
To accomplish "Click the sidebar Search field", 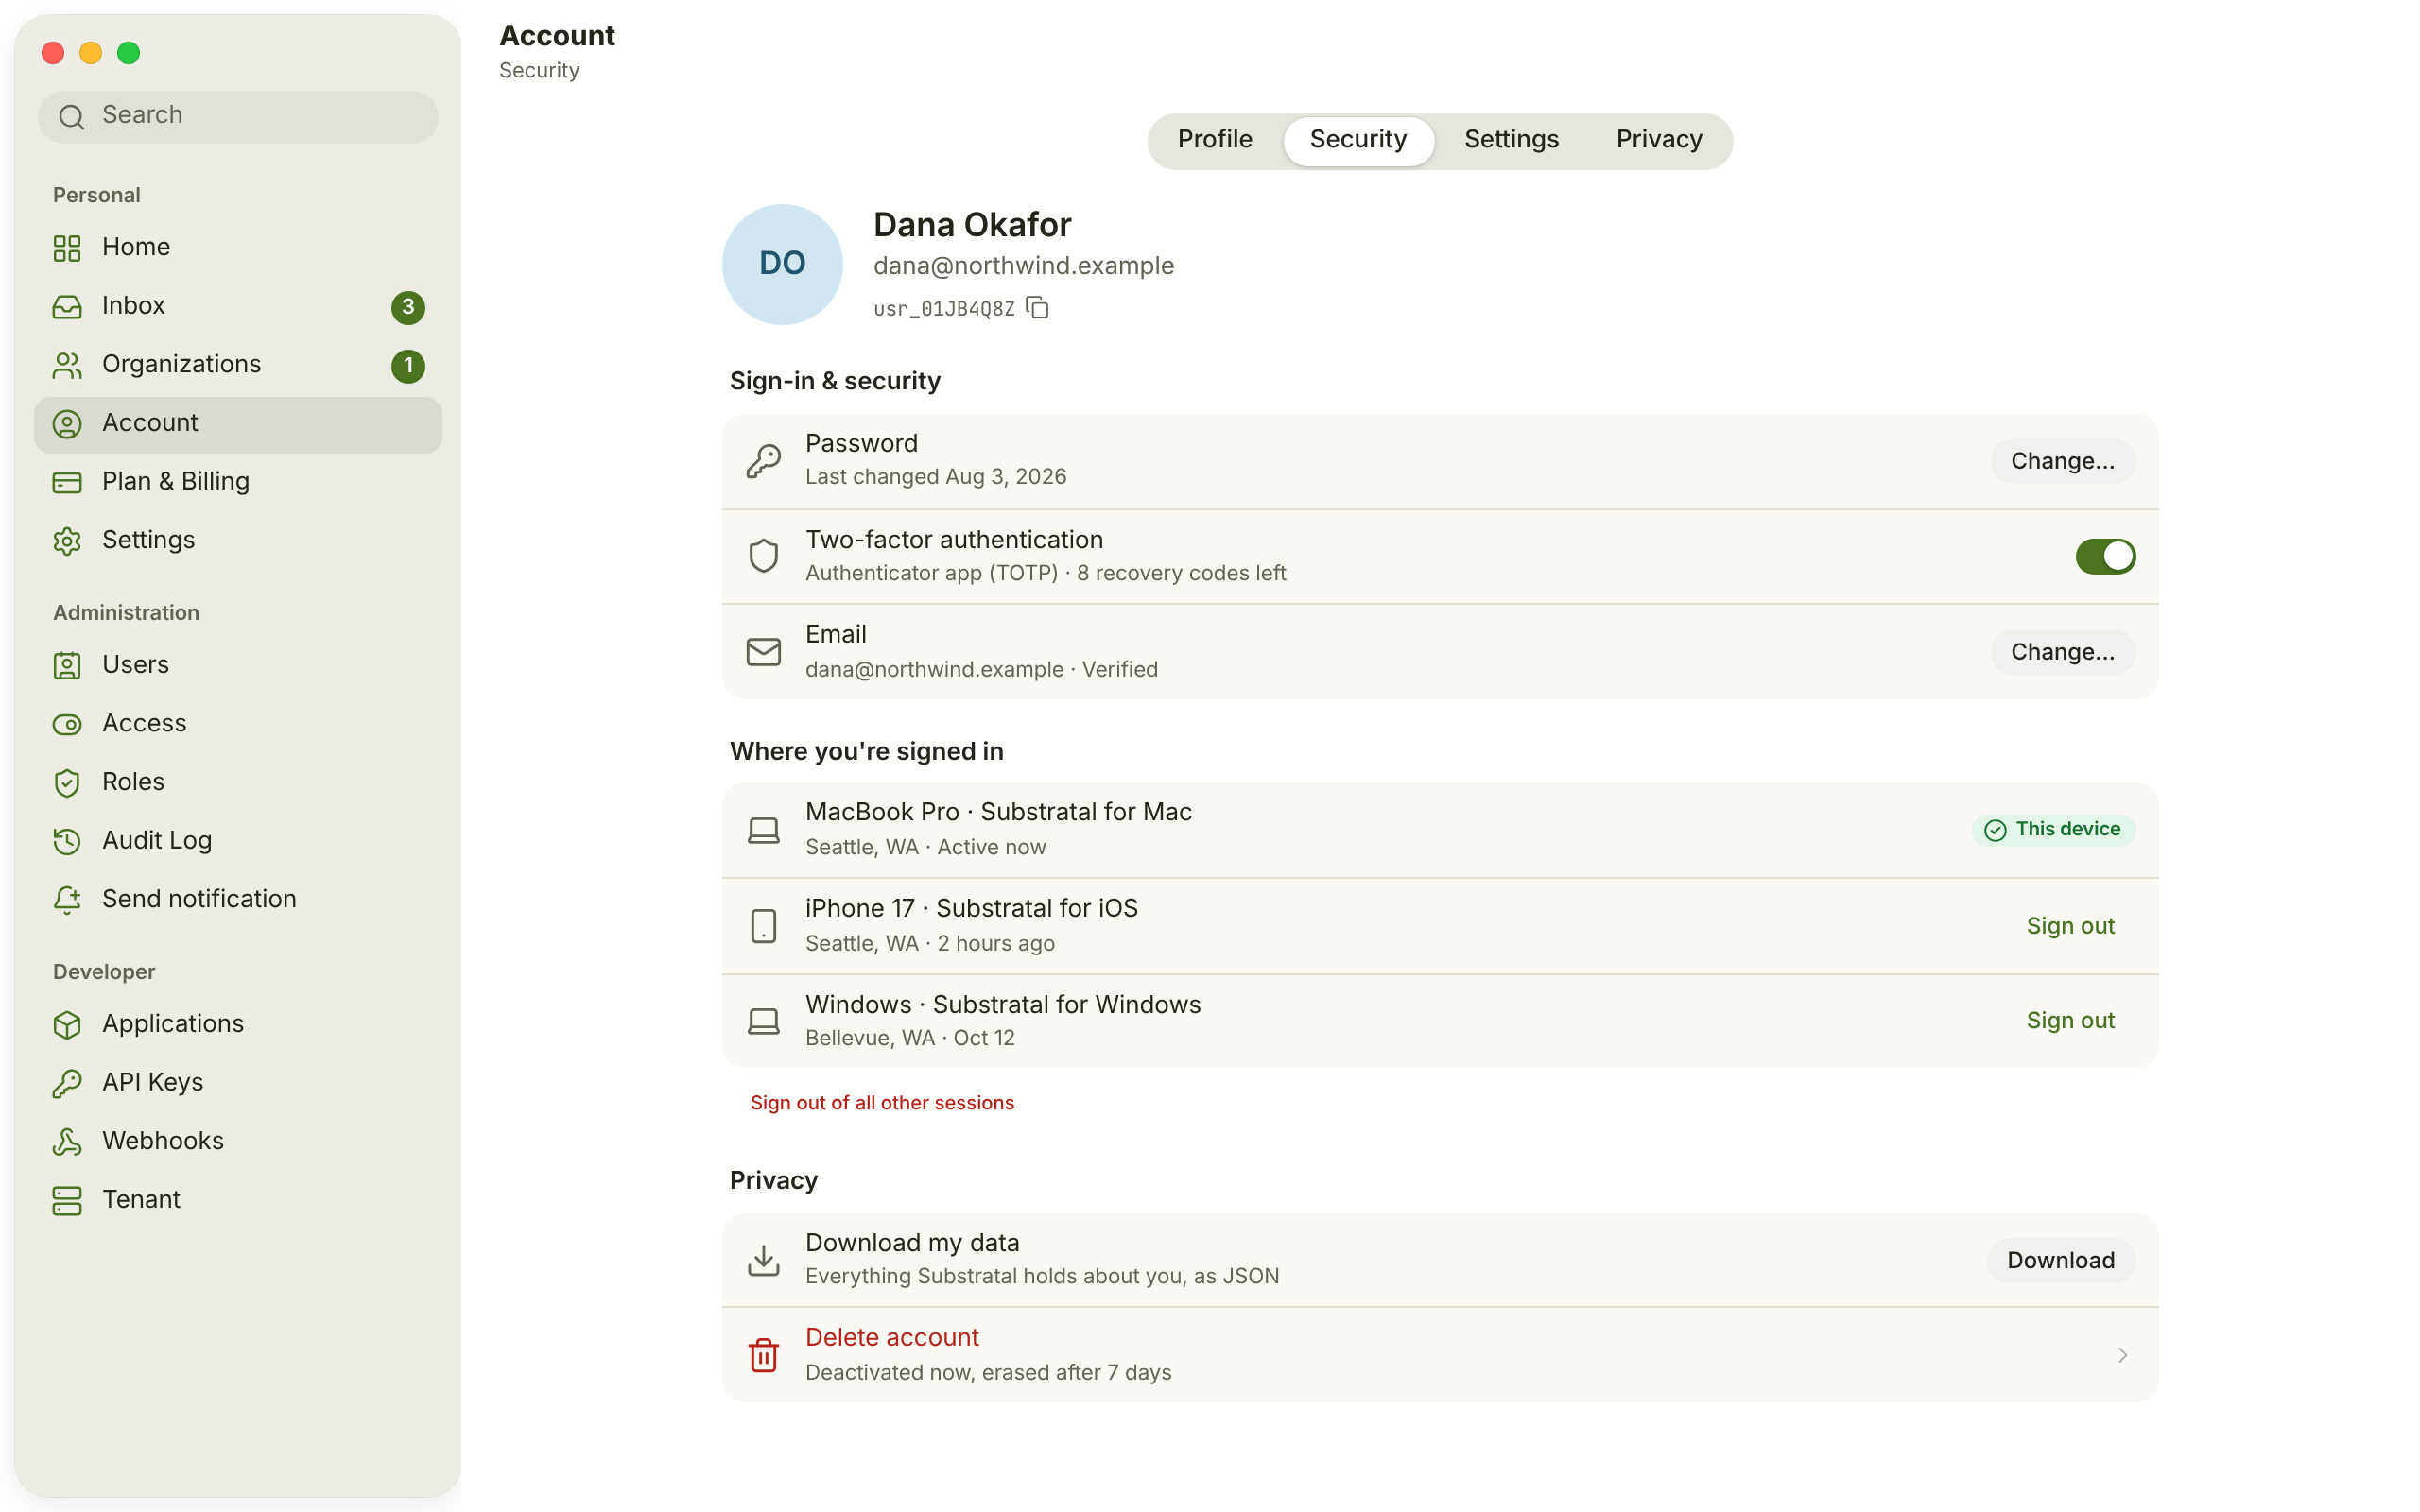I will (x=238, y=116).
